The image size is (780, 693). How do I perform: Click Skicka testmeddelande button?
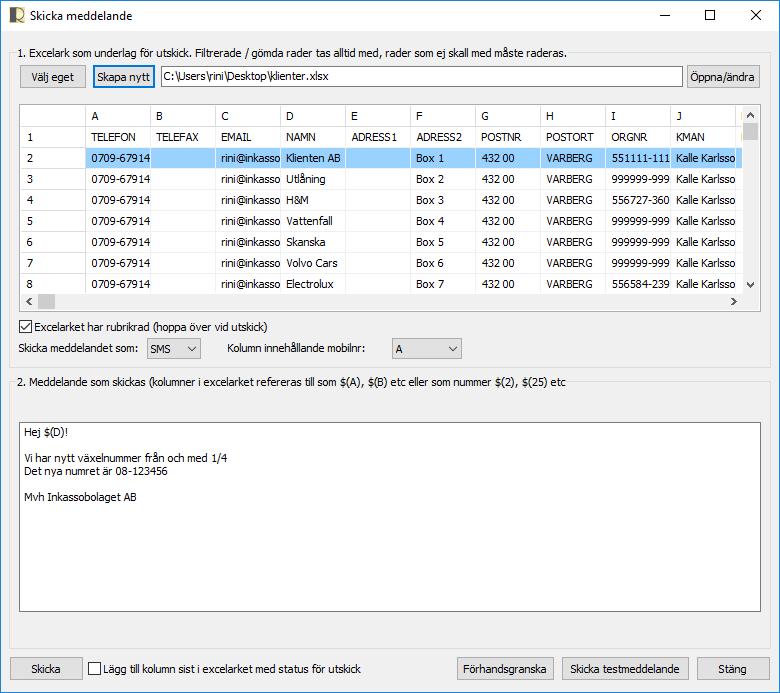625,669
